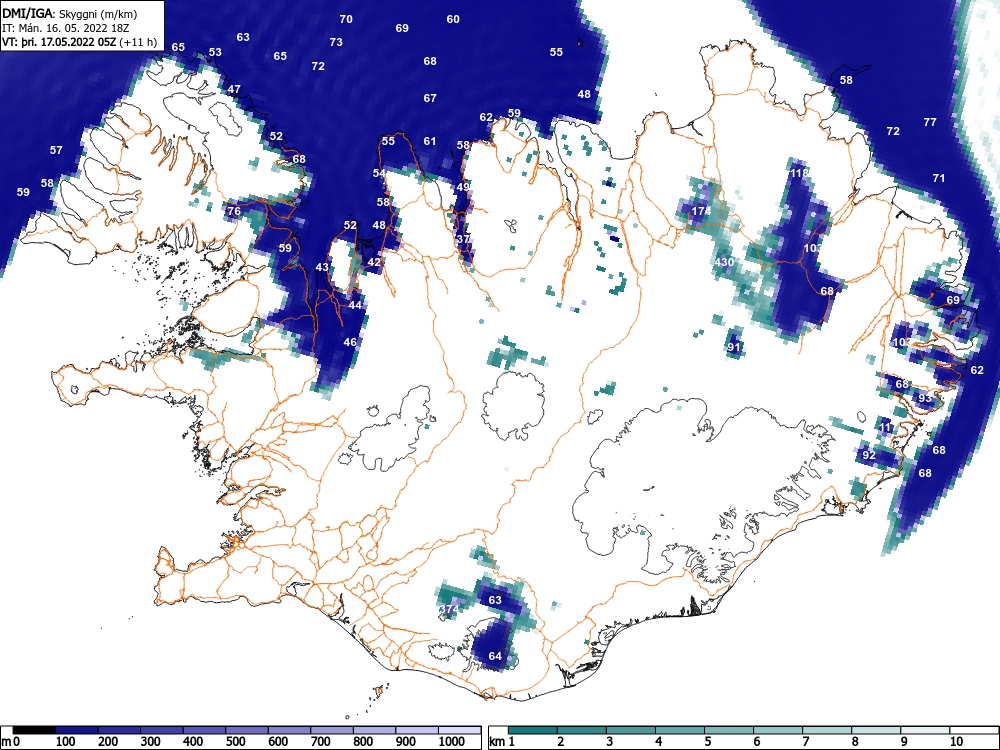Click the visibility value '91'
This screenshot has height=750, width=1000.
click(x=734, y=347)
